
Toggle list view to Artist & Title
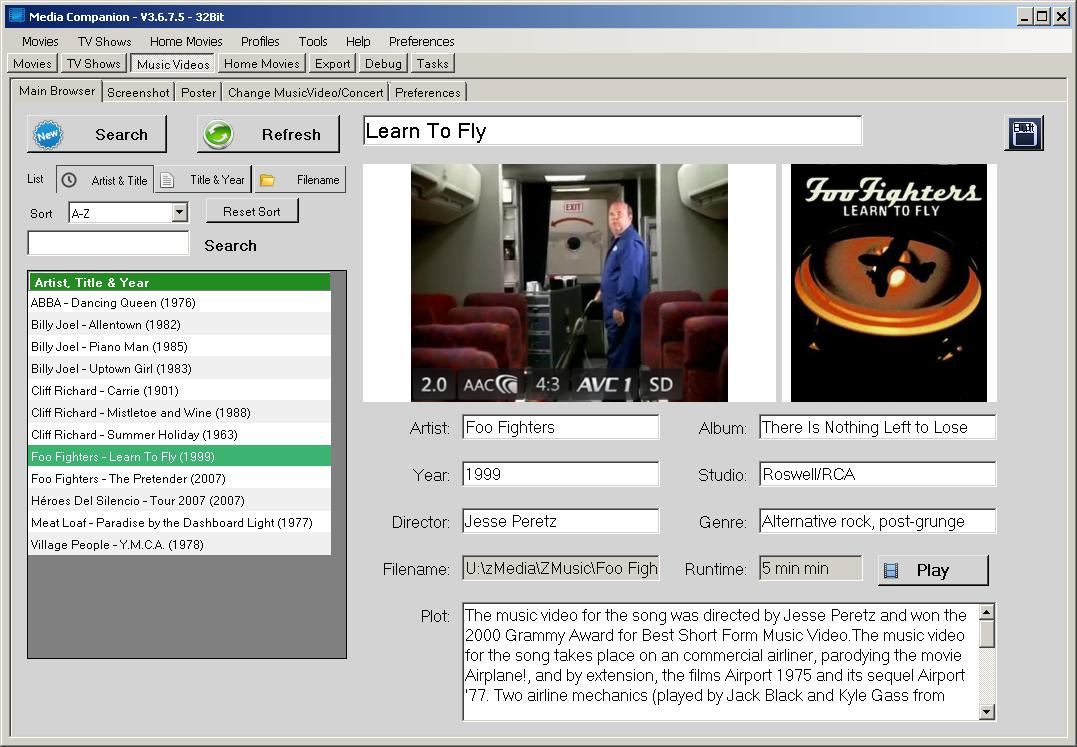click(118, 180)
